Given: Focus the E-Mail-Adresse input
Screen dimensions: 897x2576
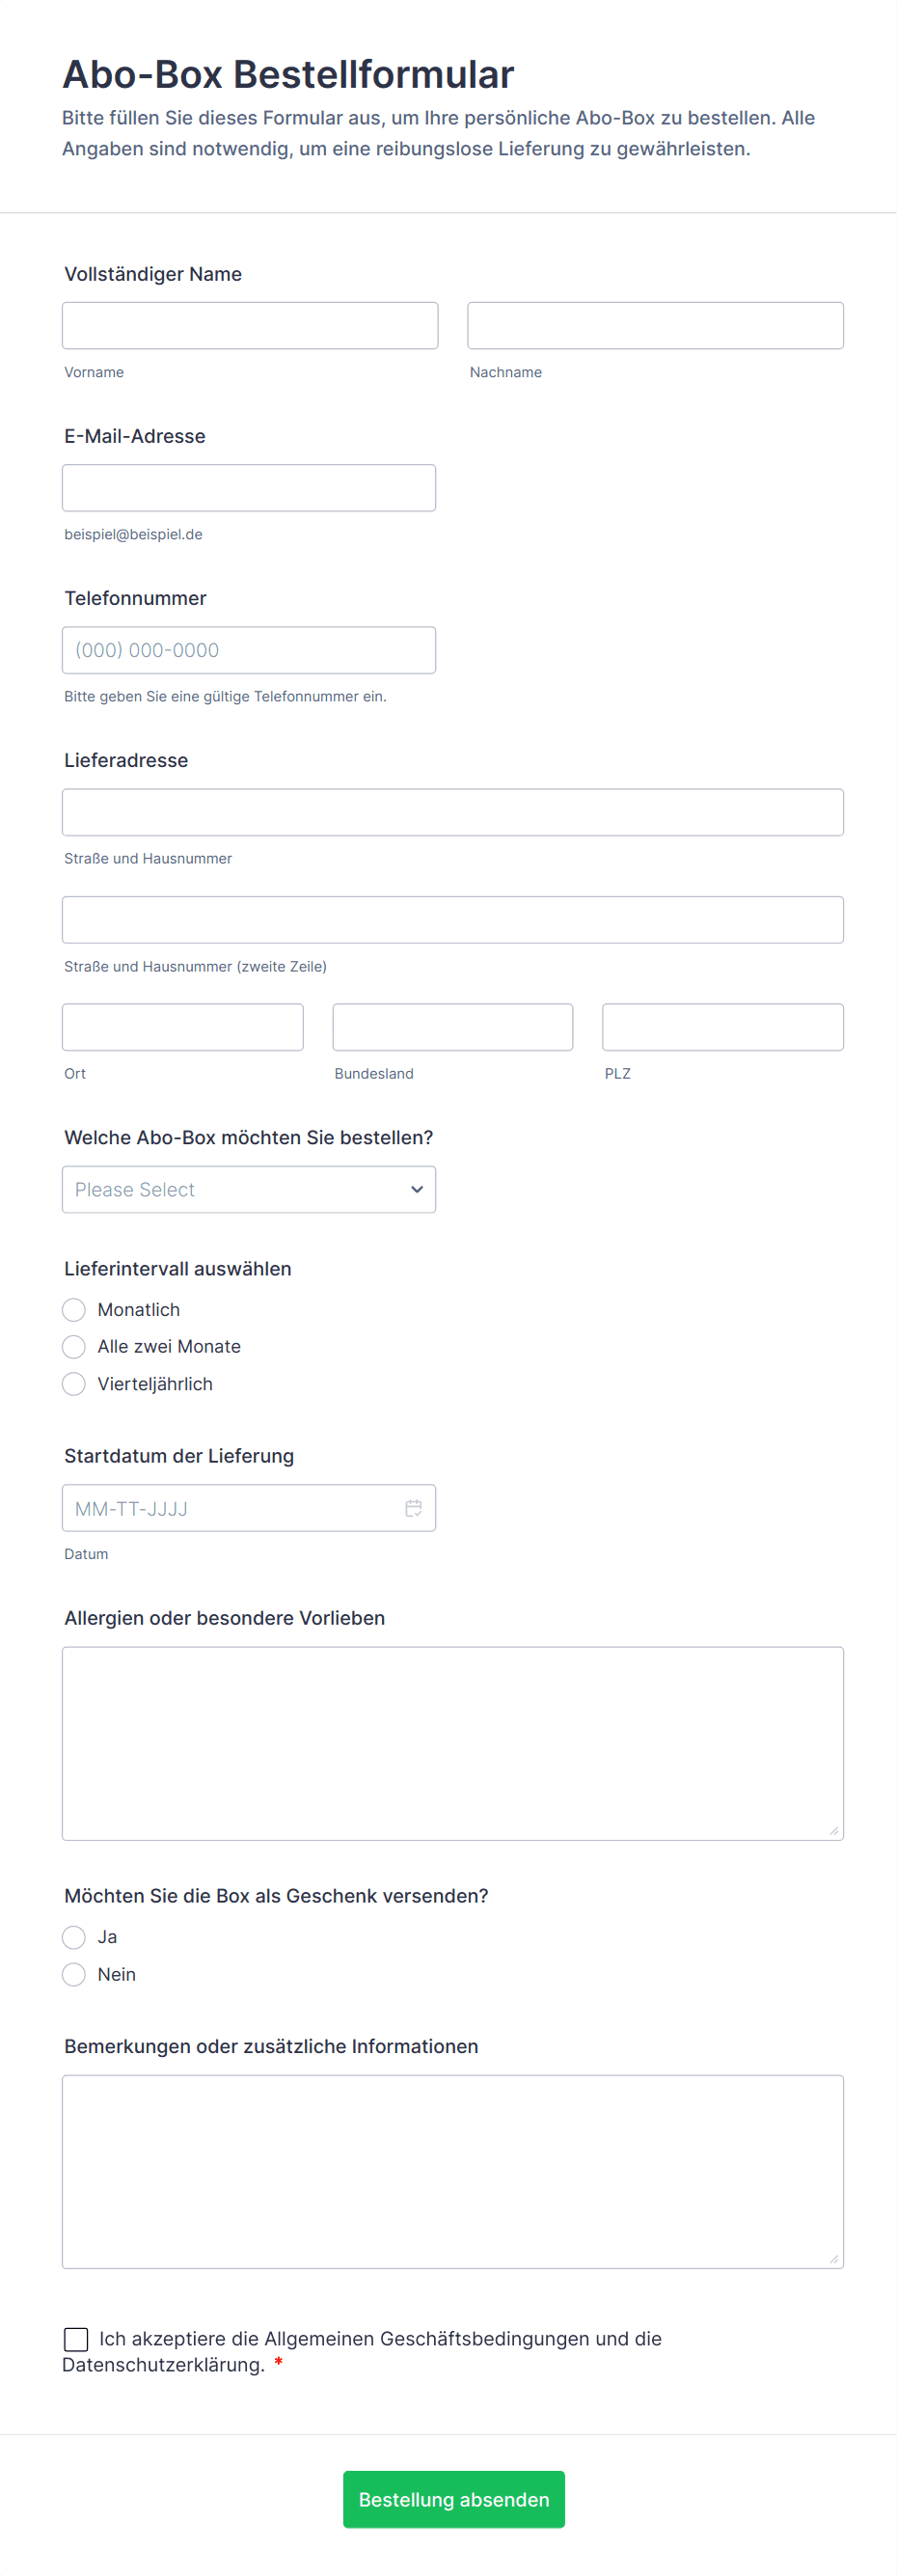Looking at the screenshot, I should point(248,487).
